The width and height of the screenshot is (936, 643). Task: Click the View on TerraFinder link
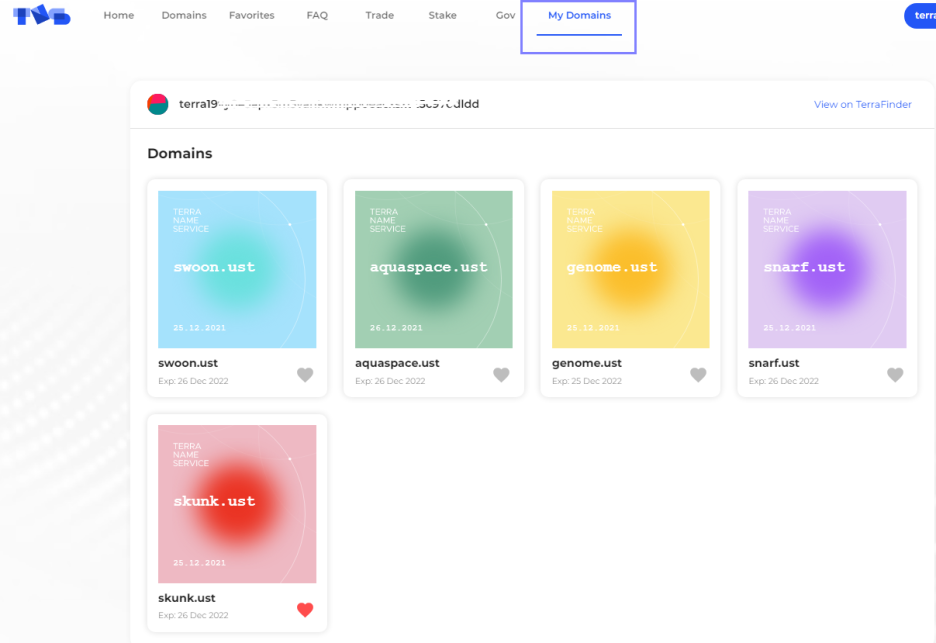pyautogui.click(x=863, y=104)
